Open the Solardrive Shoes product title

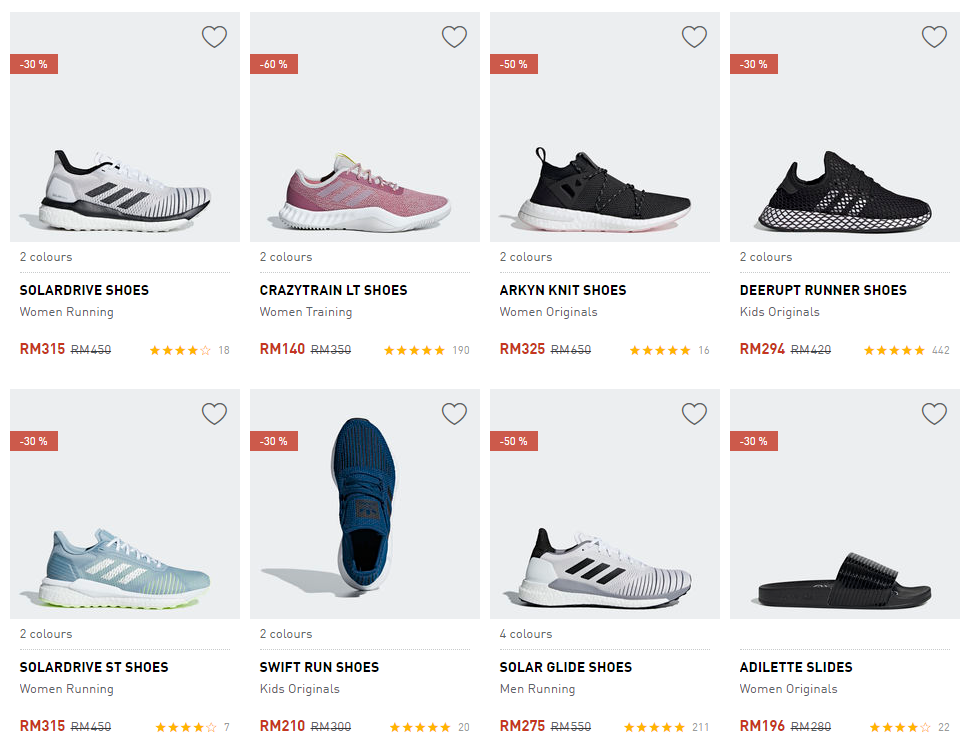pos(84,290)
